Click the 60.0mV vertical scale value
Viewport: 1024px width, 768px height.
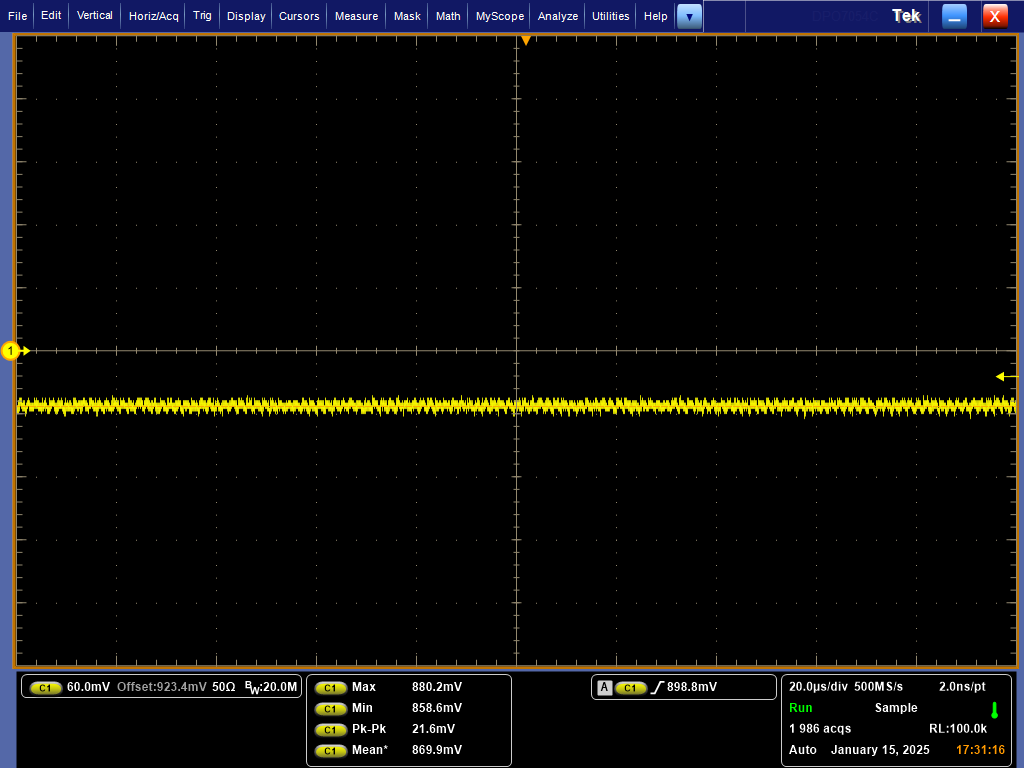(88, 687)
